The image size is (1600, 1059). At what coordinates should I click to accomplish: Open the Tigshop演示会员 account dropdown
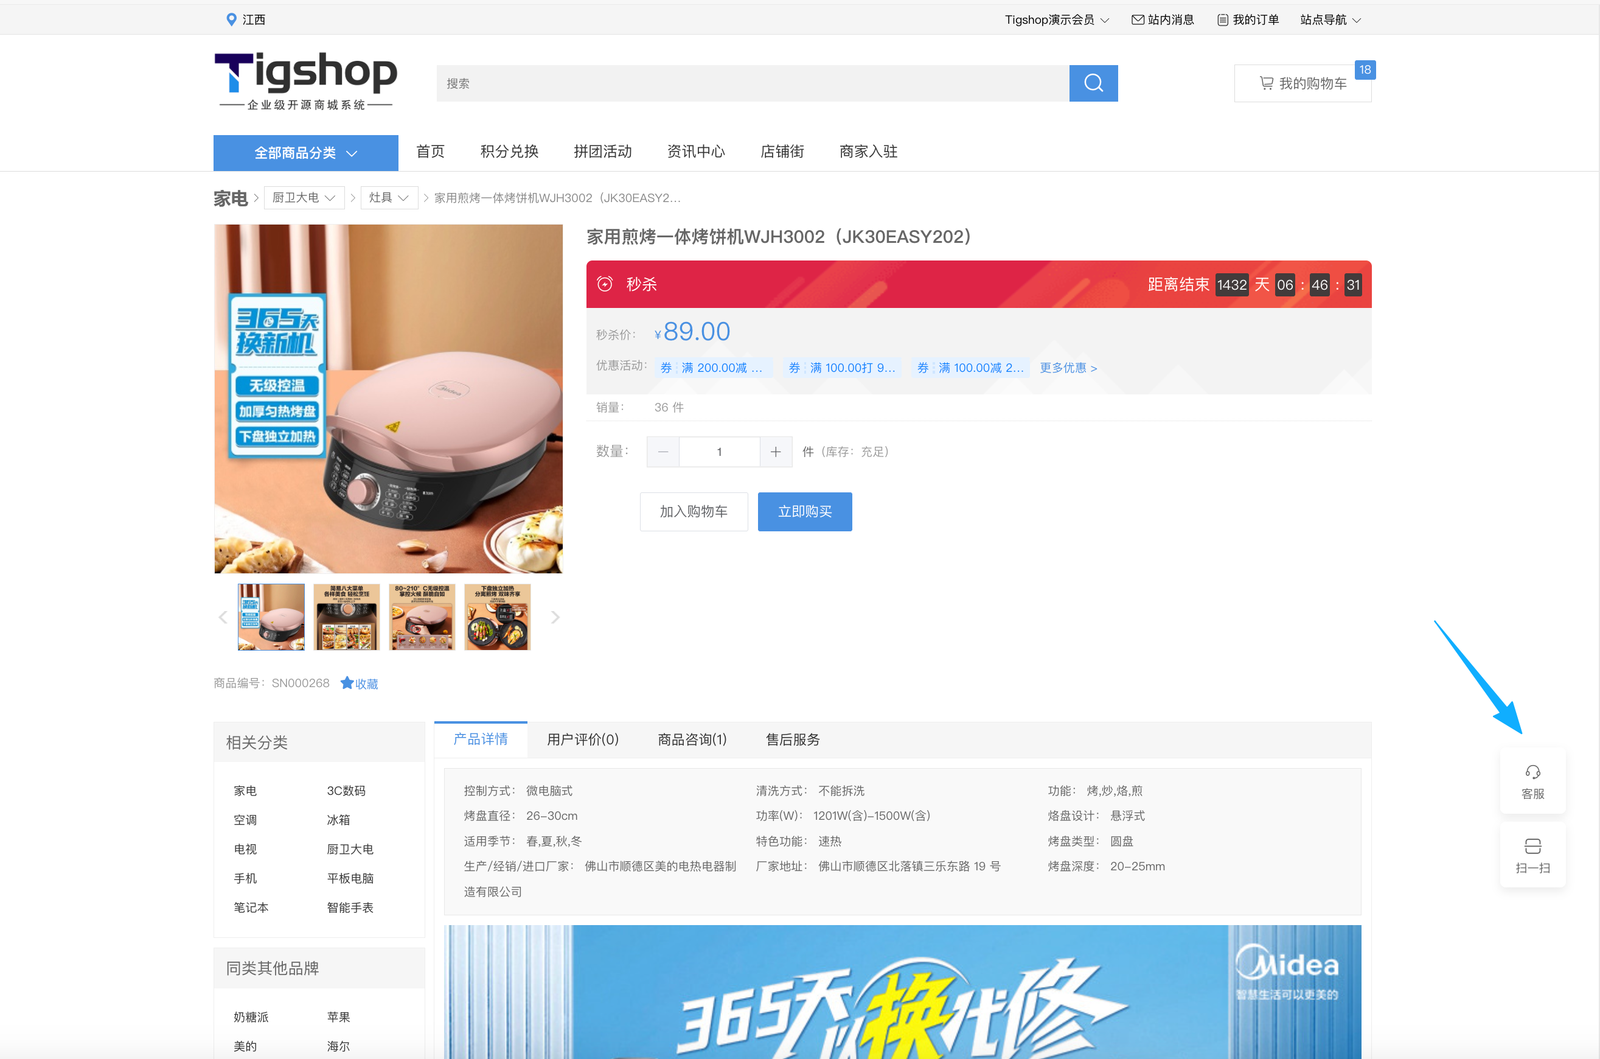[1056, 20]
